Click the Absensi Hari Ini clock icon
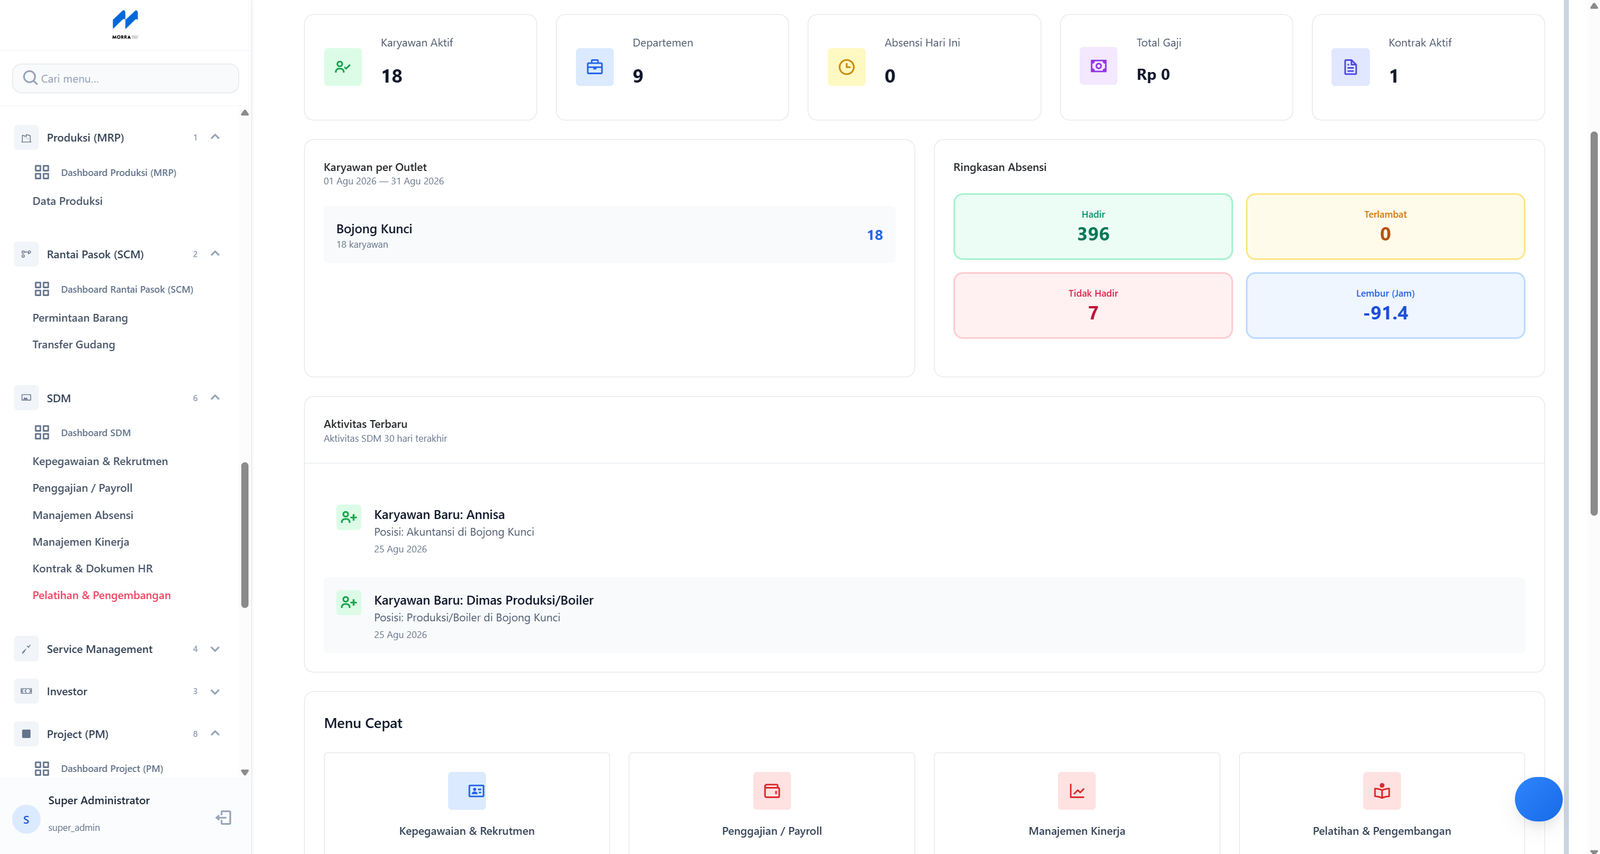This screenshot has height=854, width=1600. [847, 67]
